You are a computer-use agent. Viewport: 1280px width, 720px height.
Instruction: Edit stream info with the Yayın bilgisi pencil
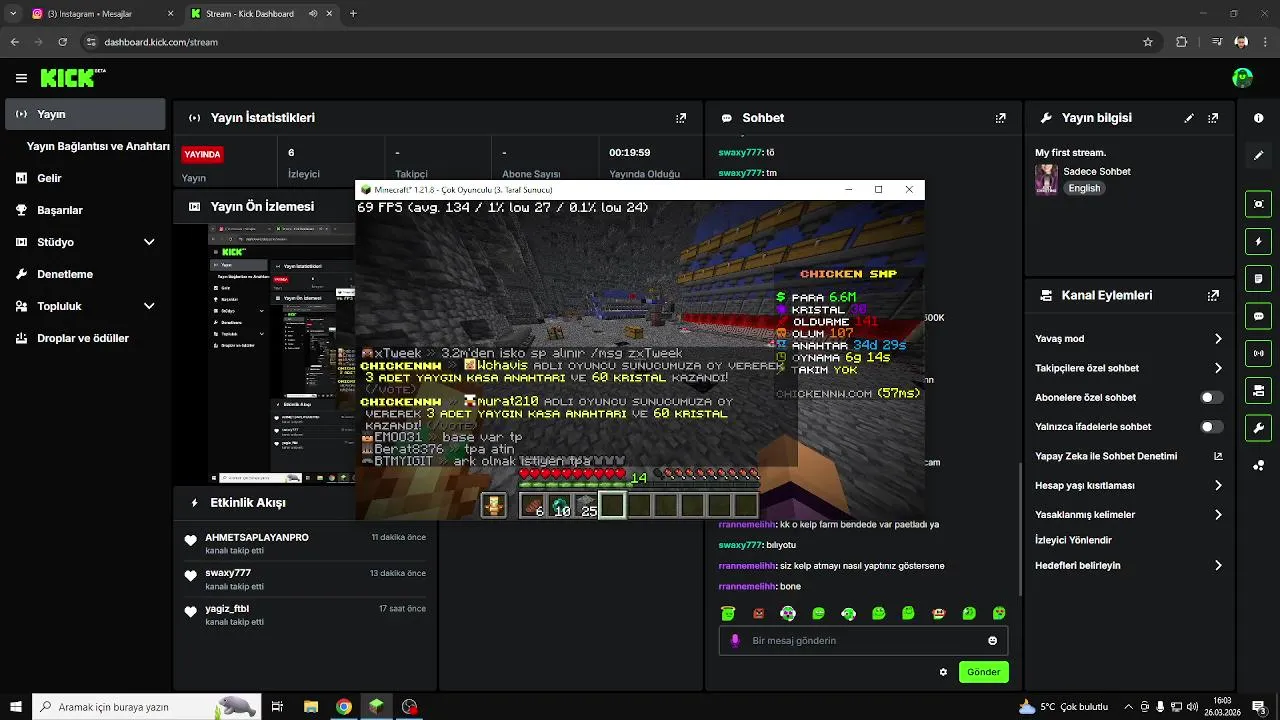point(1189,118)
